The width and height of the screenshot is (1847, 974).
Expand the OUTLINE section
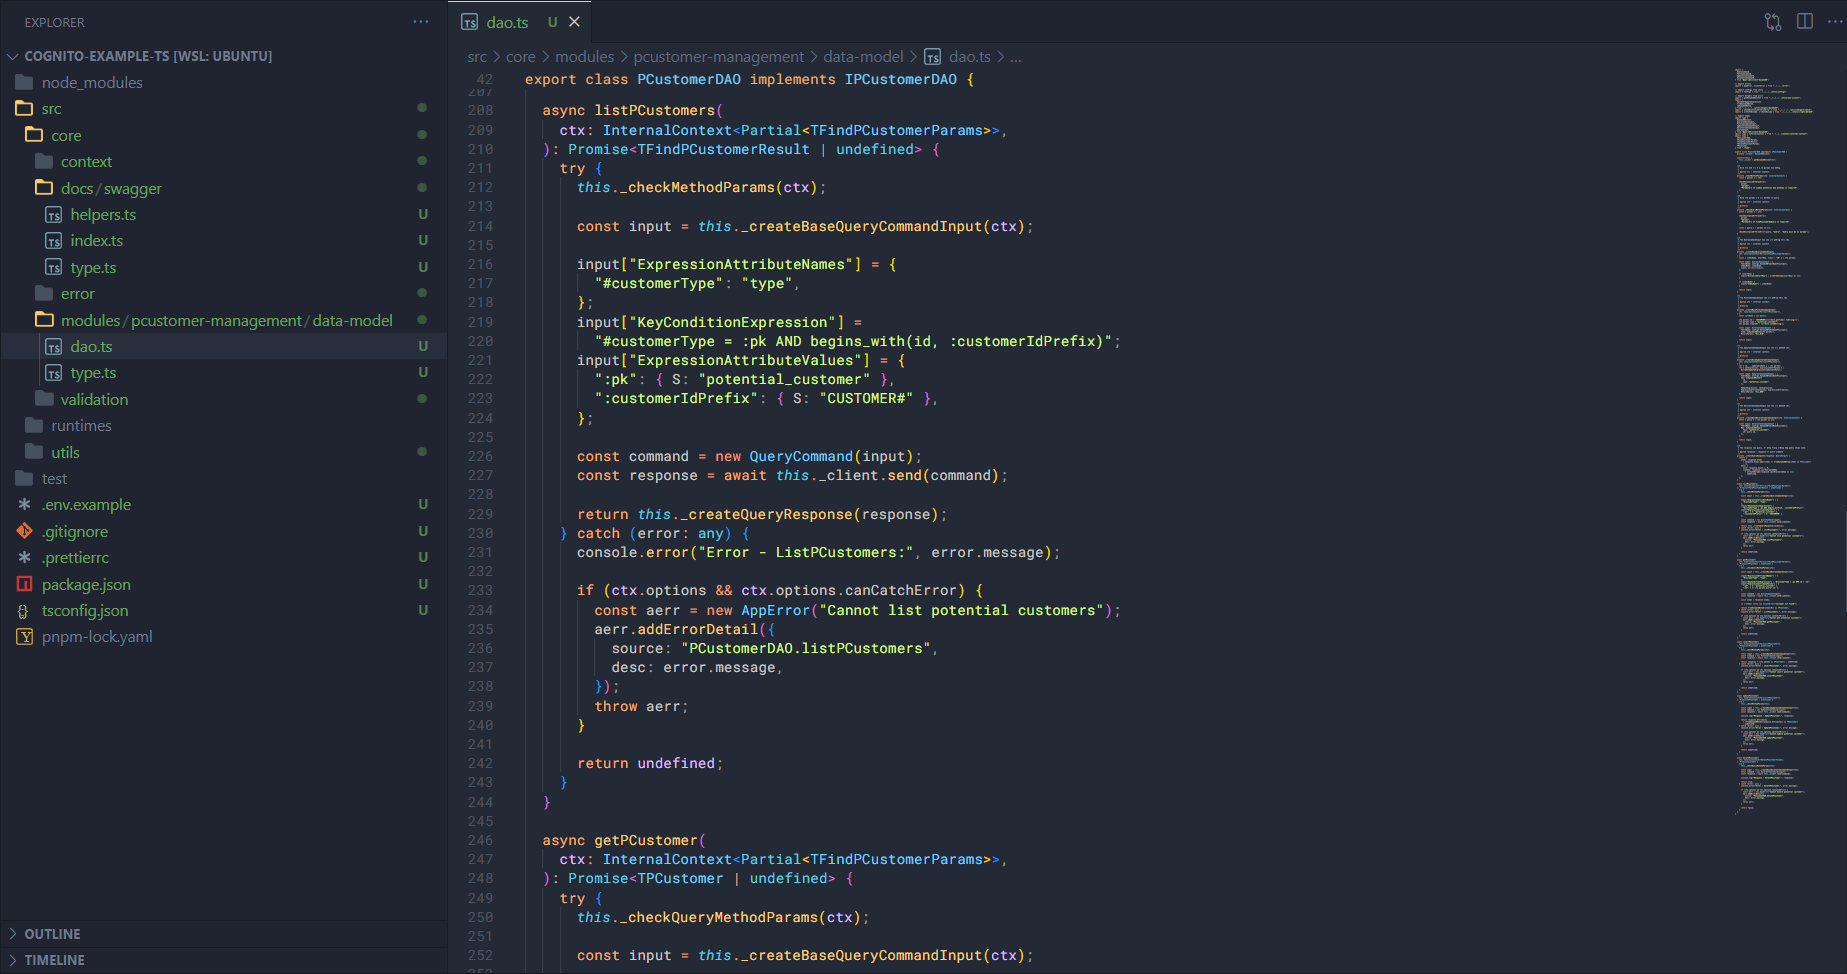click(x=52, y=934)
